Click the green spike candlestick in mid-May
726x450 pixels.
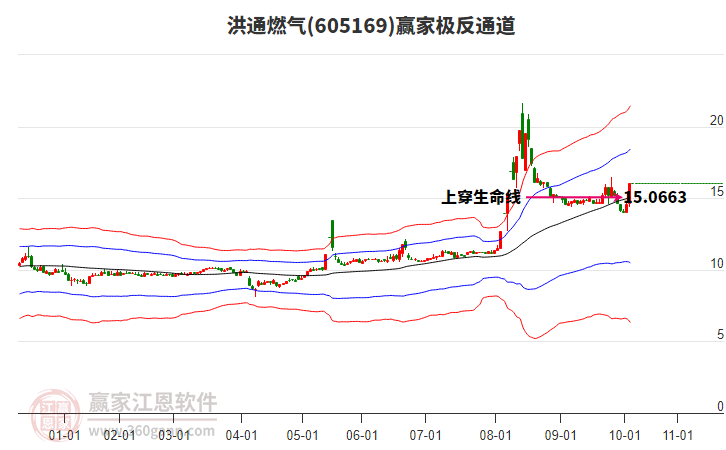tap(332, 235)
